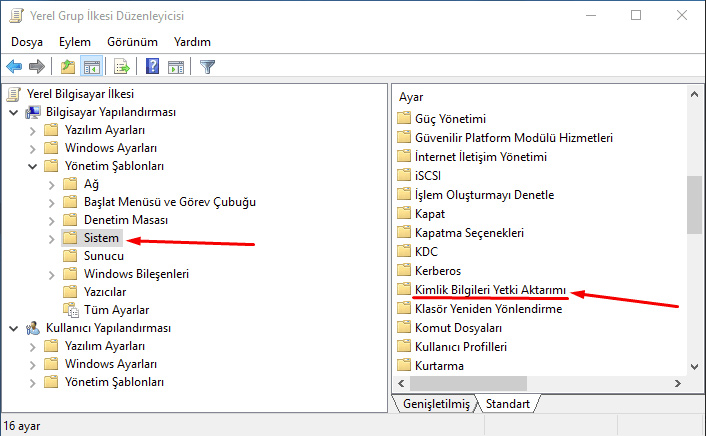Click the Ayar column header

pos(411,97)
